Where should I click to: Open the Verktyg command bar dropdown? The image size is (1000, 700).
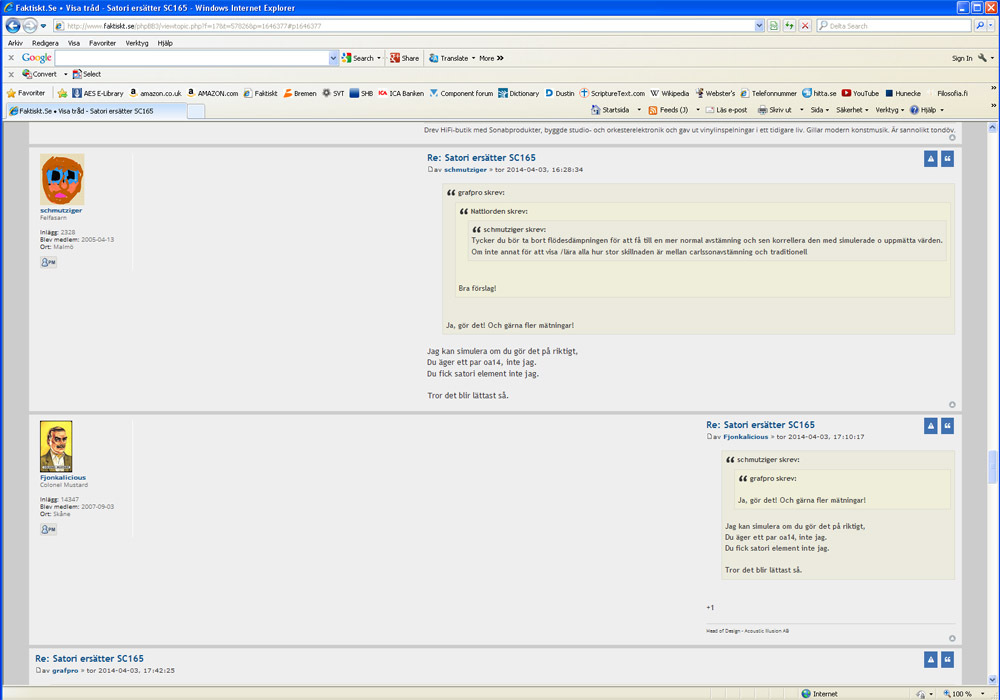[x=890, y=110]
